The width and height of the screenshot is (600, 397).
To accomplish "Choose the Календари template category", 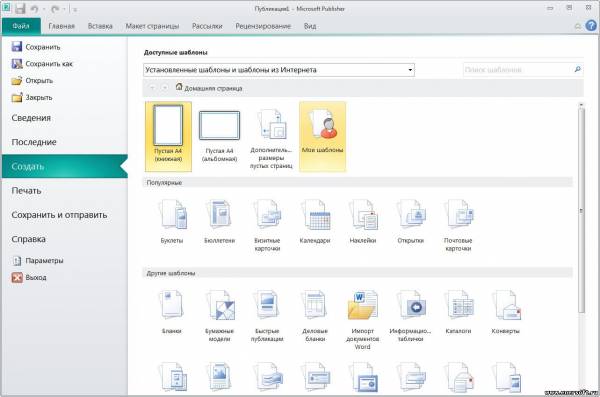I will 315,222.
